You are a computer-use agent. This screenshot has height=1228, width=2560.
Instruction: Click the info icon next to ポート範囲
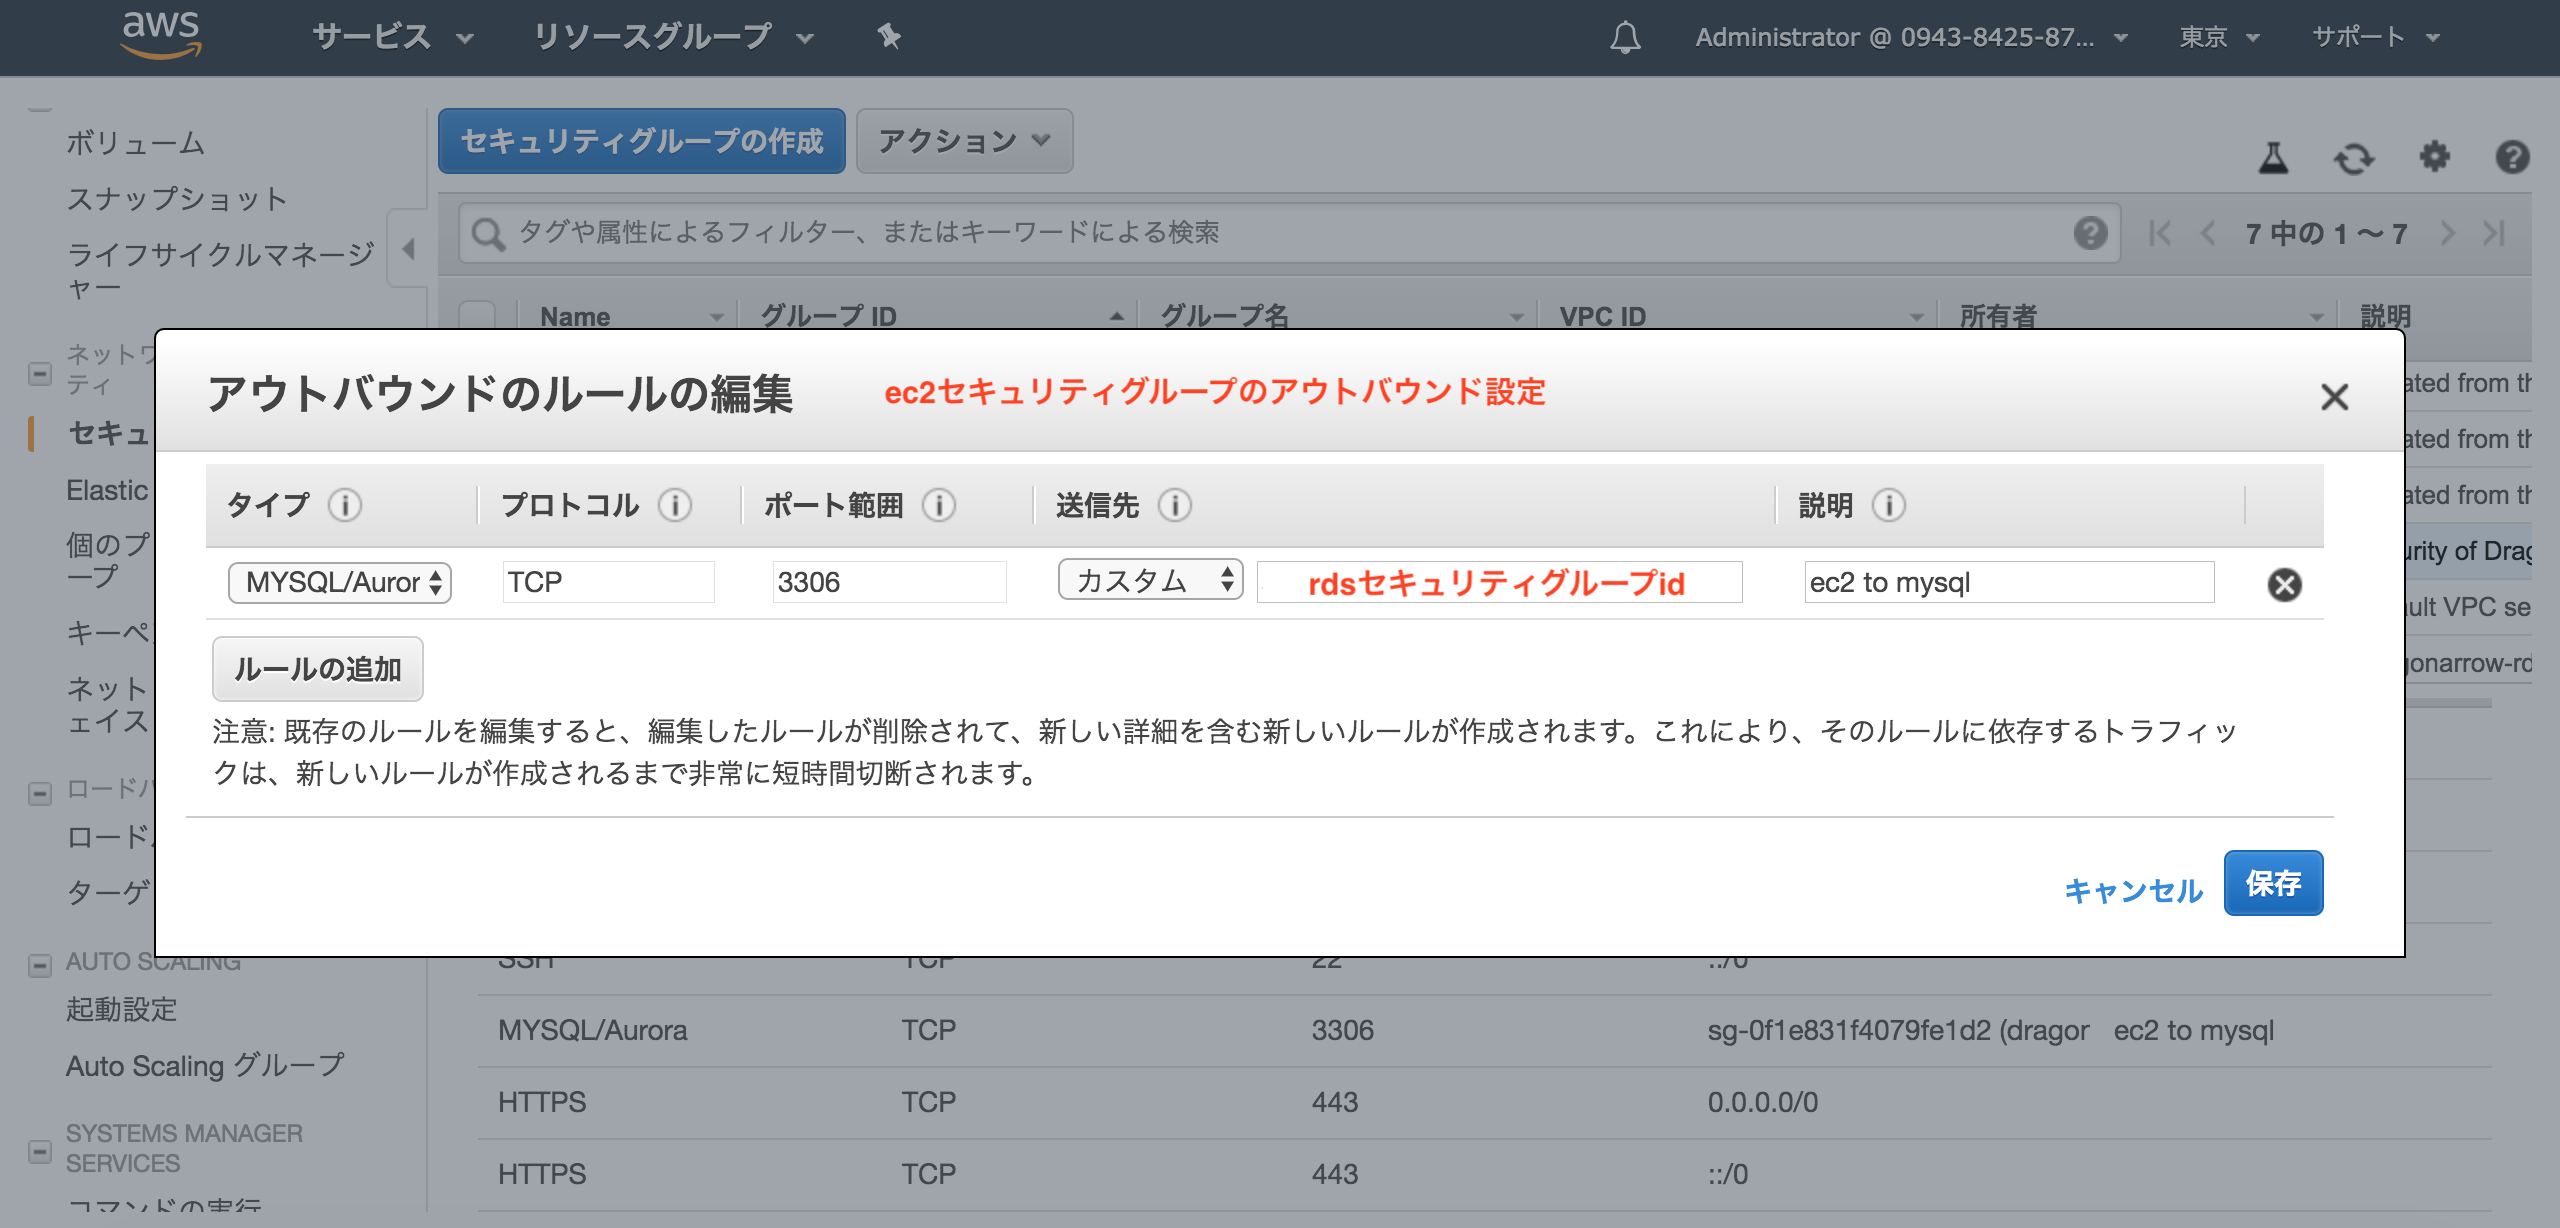tap(938, 505)
